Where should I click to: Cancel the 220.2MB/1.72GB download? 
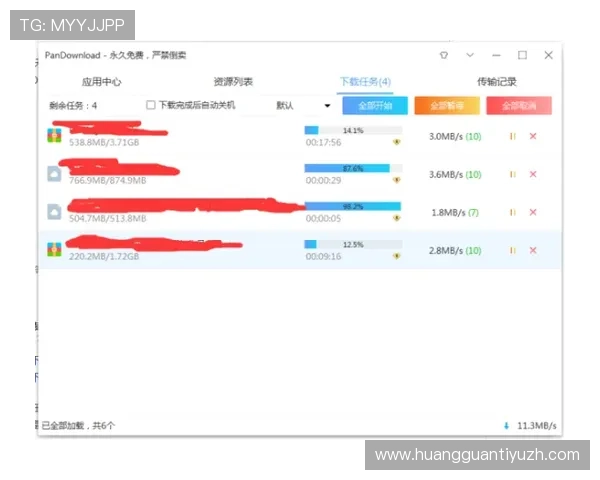[533, 250]
